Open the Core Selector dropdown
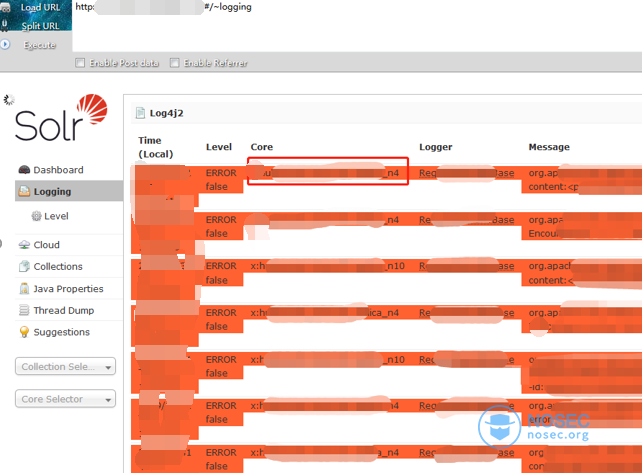This screenshot has width=642, height=473. pos(66,399)
